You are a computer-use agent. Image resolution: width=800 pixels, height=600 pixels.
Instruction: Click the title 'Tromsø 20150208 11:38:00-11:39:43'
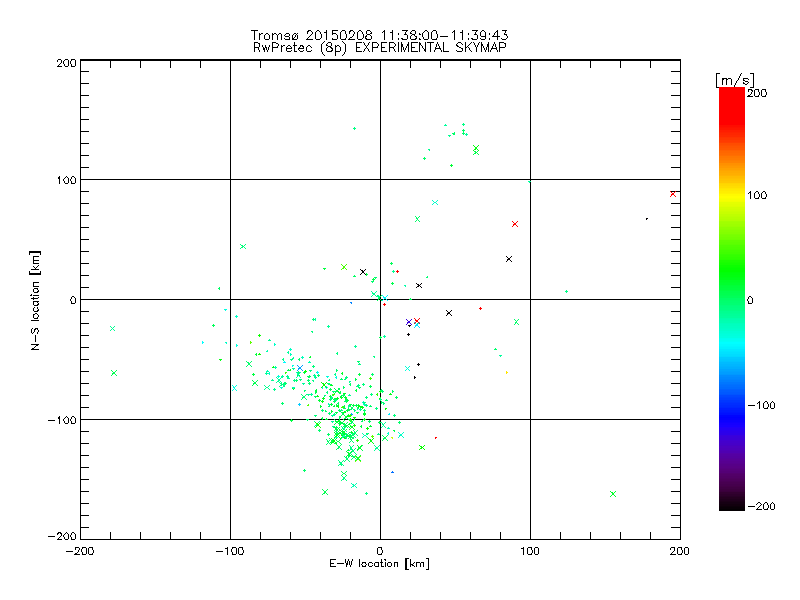pyautogui.click(x=379, y=35)
